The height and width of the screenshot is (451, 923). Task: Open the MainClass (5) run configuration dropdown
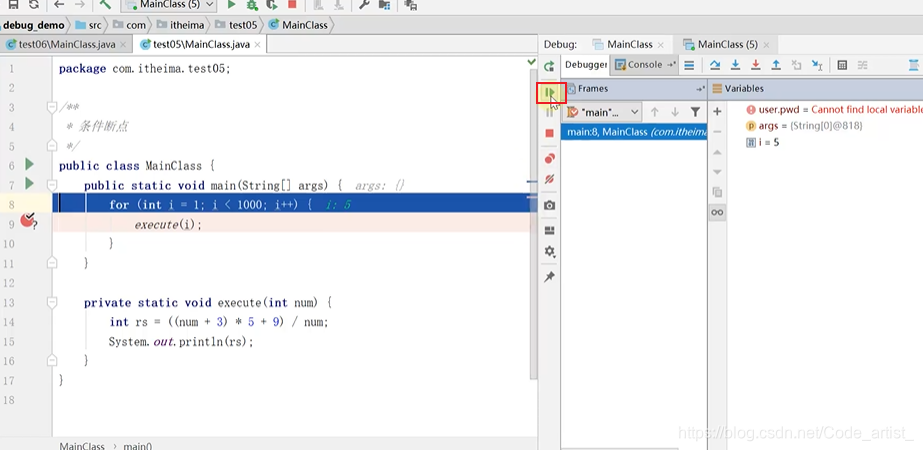point(169,4)
